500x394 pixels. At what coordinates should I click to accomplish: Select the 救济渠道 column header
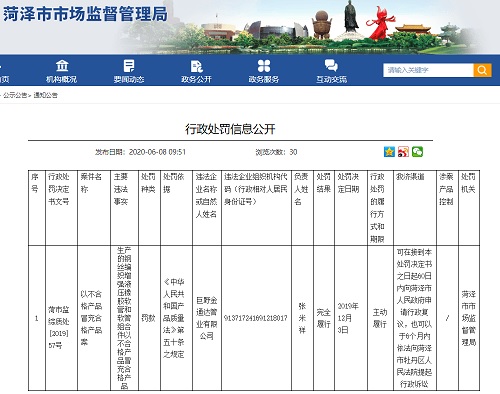click(415, 208)
